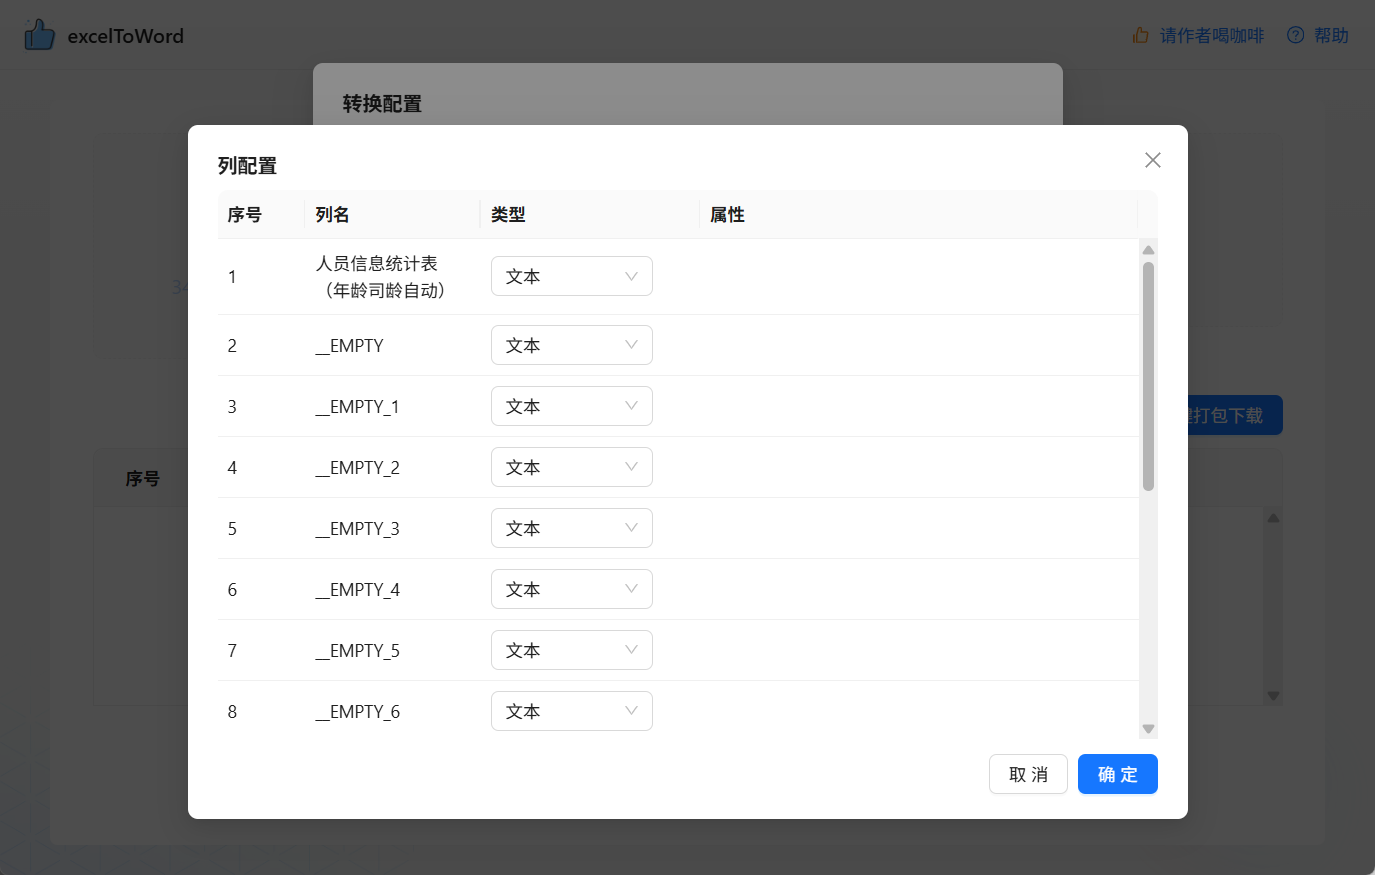Viewport: 1375px width, 875px height.
Task: Expand the type selector for __EMPTY_1
Action: pyautogui.click(x=571, y=406)
